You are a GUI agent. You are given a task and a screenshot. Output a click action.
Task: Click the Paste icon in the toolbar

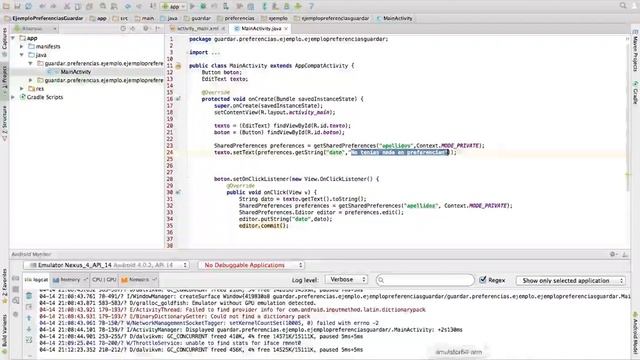coord(89,6)
